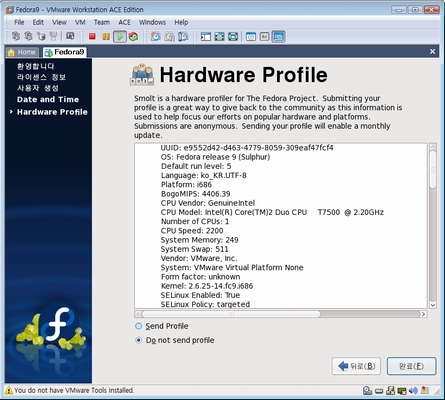The image size is (445, 400).
Task: Click the "SELinux Enabled: True" line
Action: coord(200,295)
